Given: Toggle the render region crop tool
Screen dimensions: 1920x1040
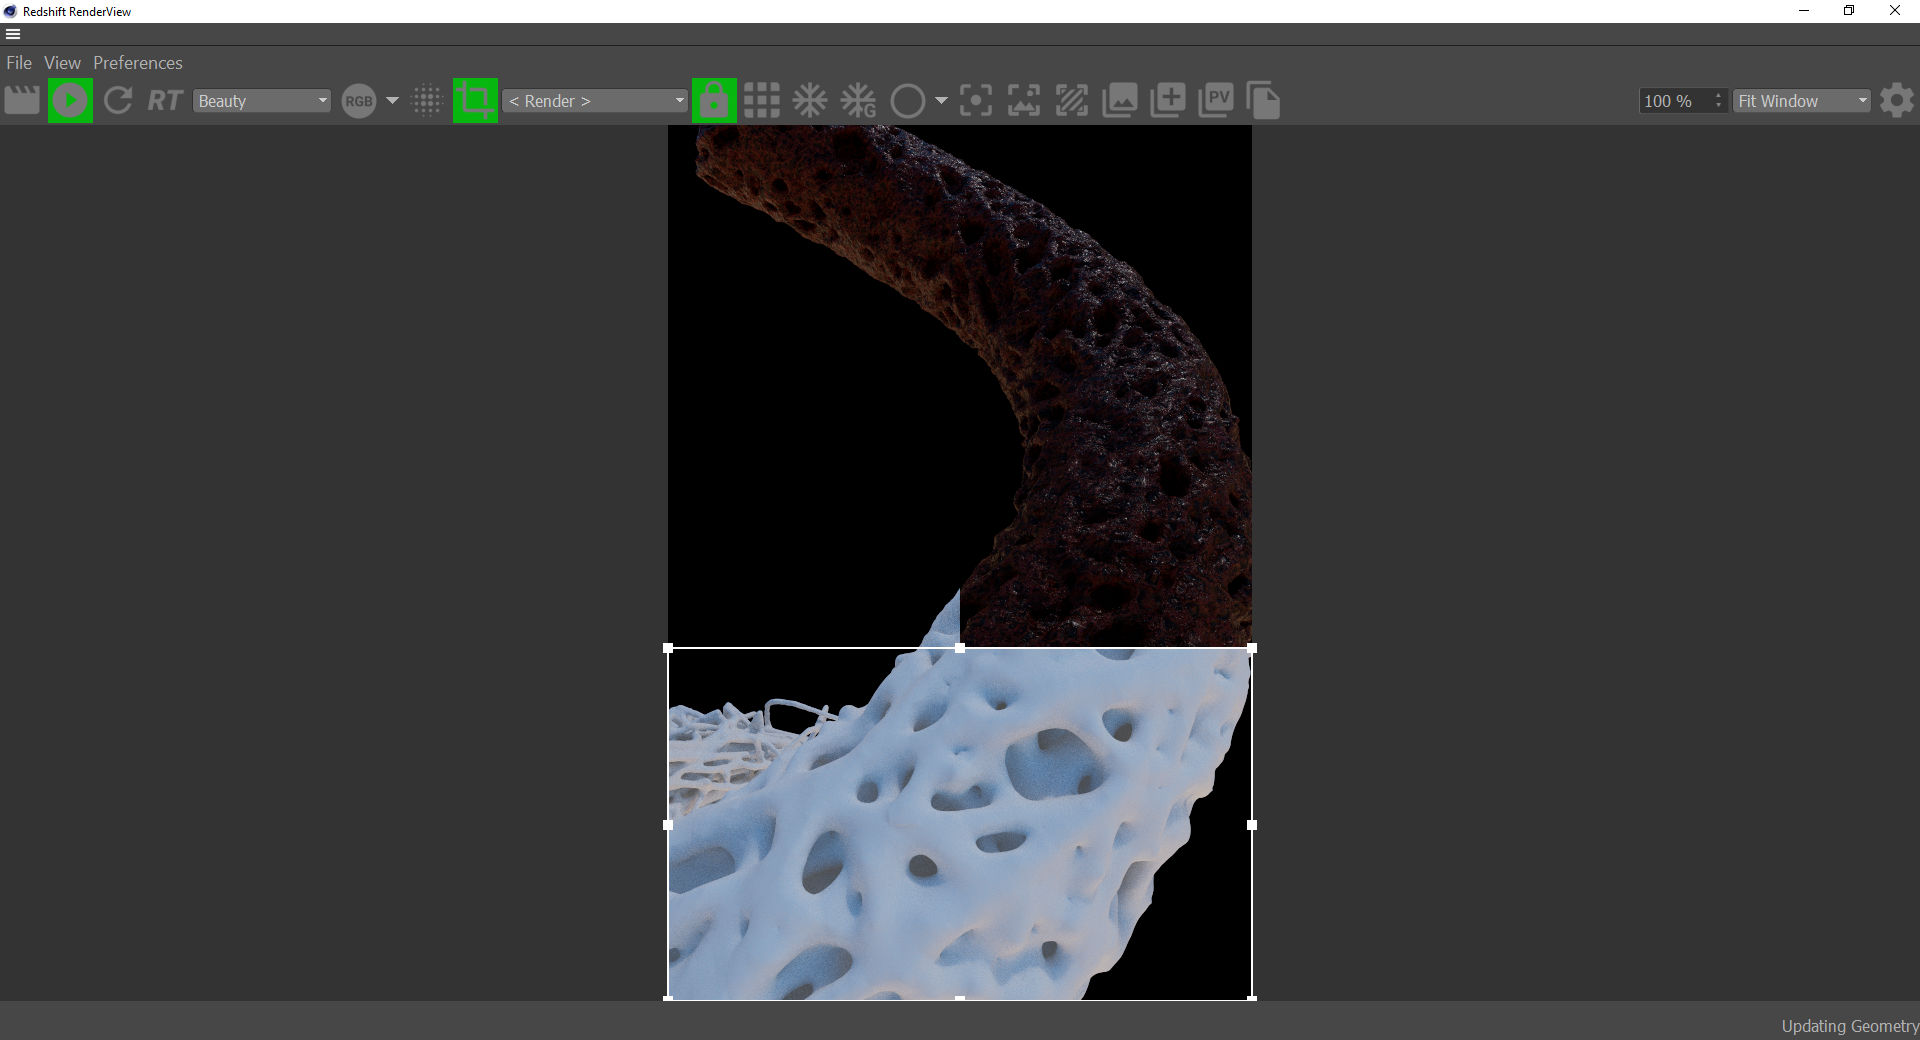Looking at the screenshot, I should click(x=475, y=101).
